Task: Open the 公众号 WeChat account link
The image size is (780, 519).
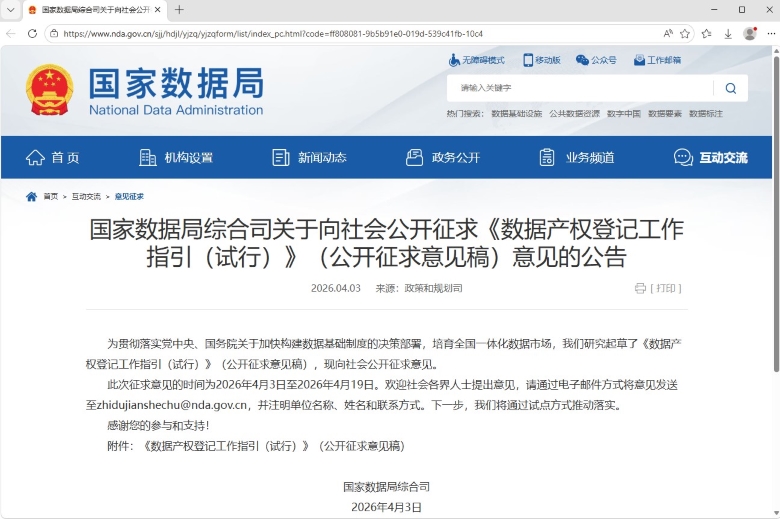Action: tap(596, 60)
